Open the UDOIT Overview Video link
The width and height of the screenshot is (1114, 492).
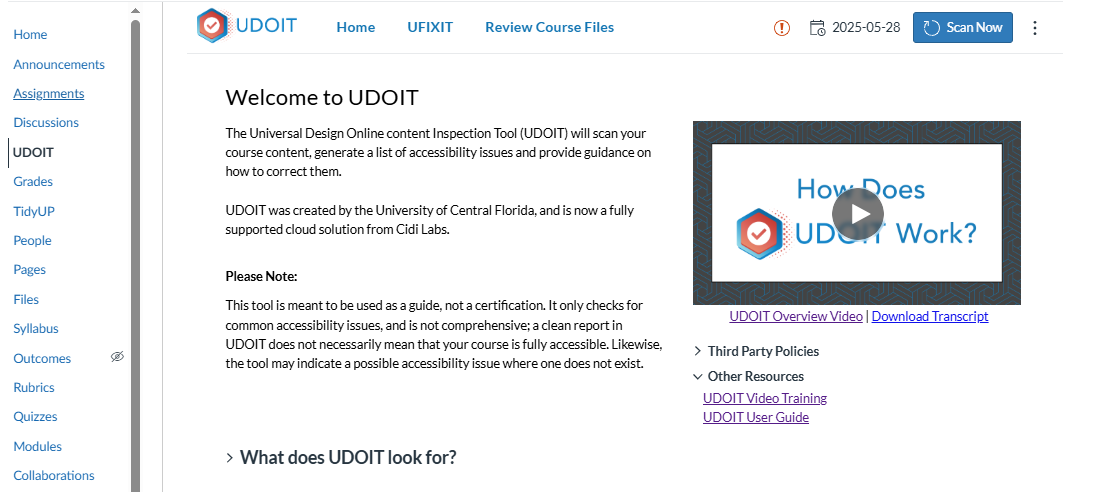point(796,317)
